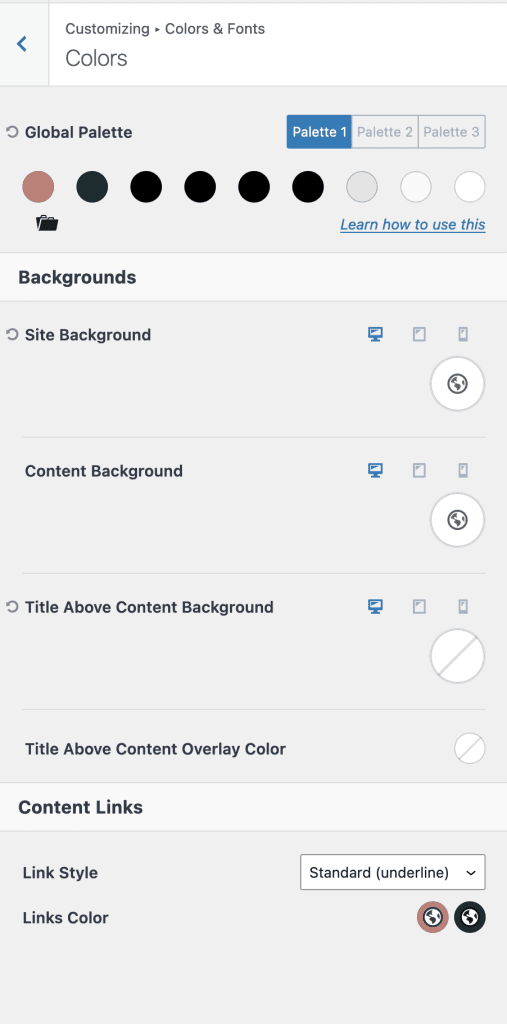Viewport: 507px width, 1024px height.
Task: Select tablet device icon for Title Above Content Background
Action: (419, 607)
